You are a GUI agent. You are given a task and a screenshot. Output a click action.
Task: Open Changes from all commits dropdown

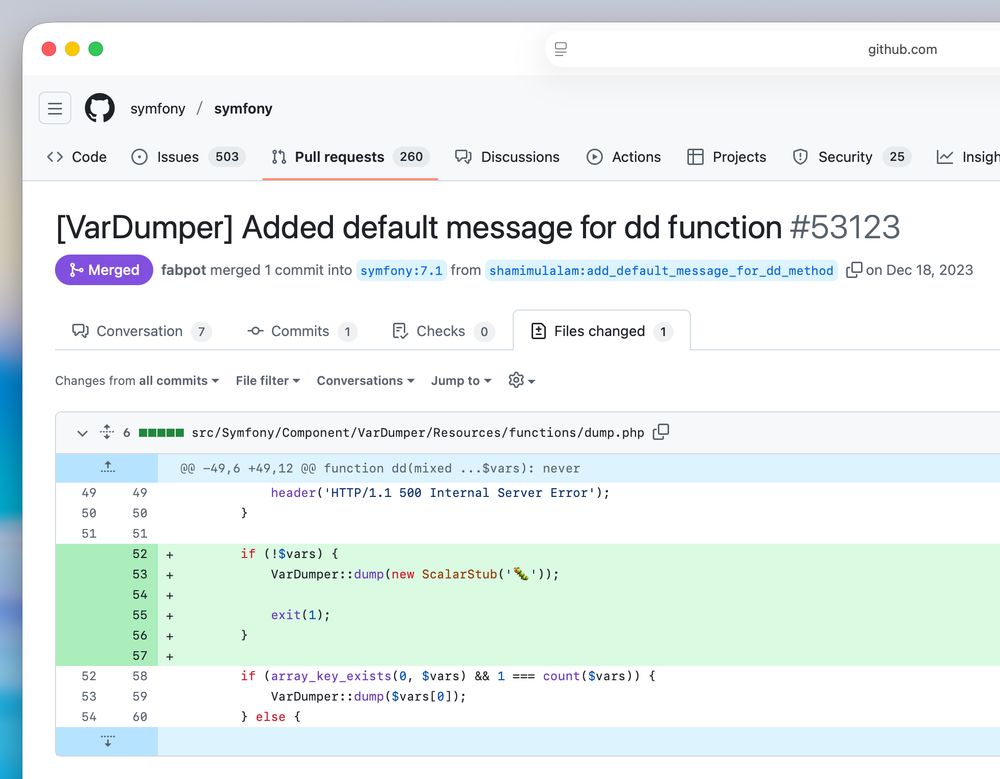[137, 380]
